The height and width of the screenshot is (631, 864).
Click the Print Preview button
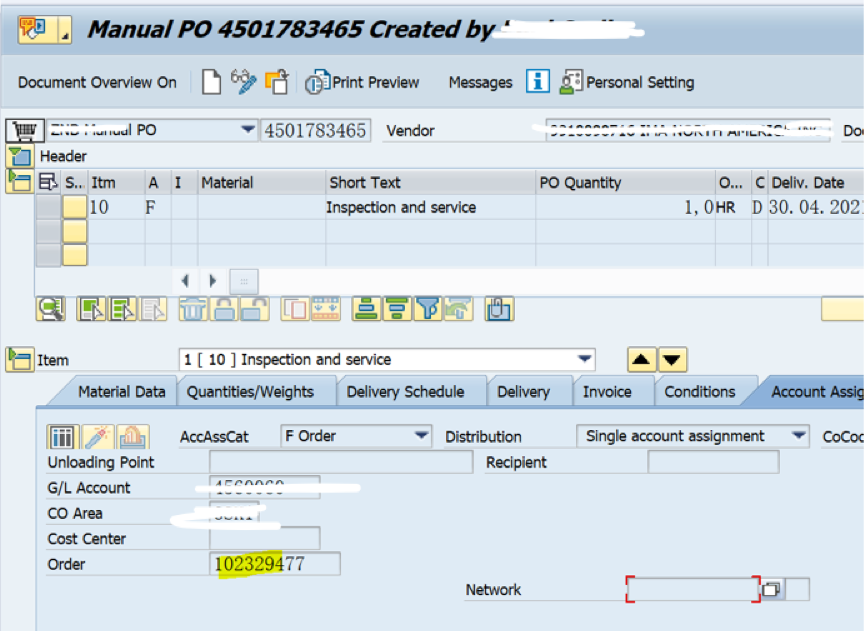click(x=363, y=83)
